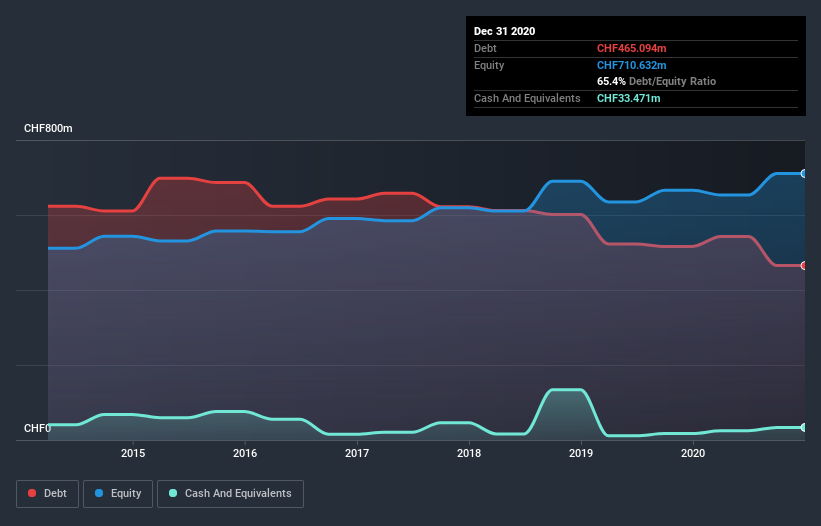
Task: Click Cash And Equivalents label in tooltip
Action: click(527, 98)
